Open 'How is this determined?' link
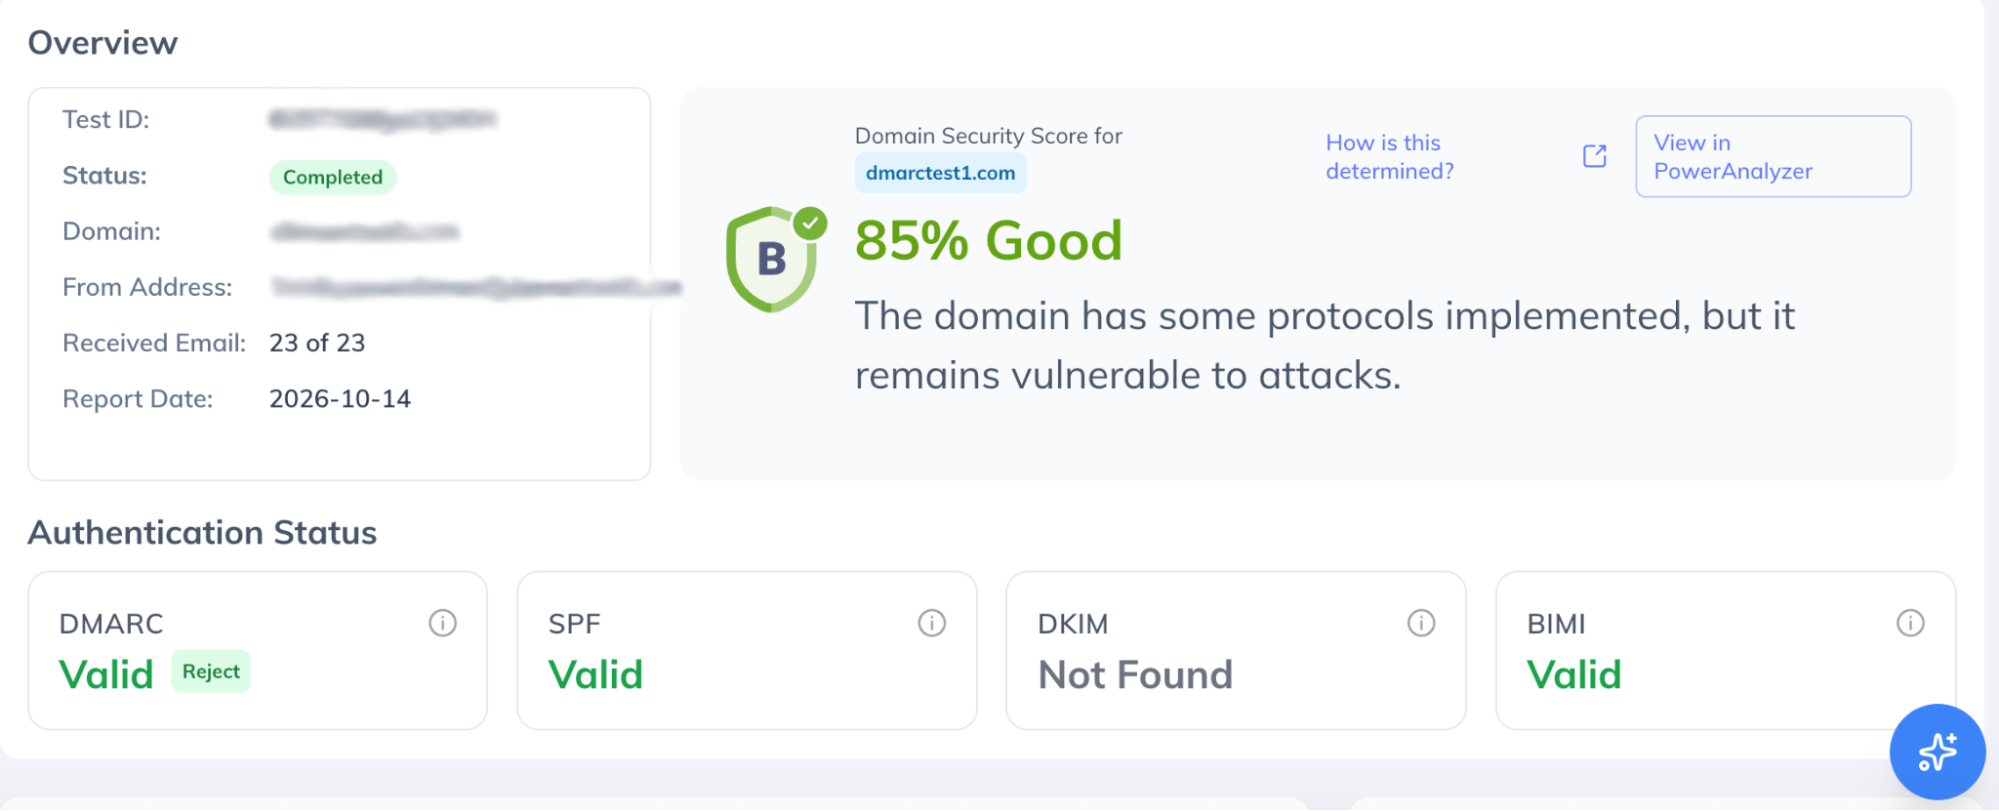 [1389, 157]
